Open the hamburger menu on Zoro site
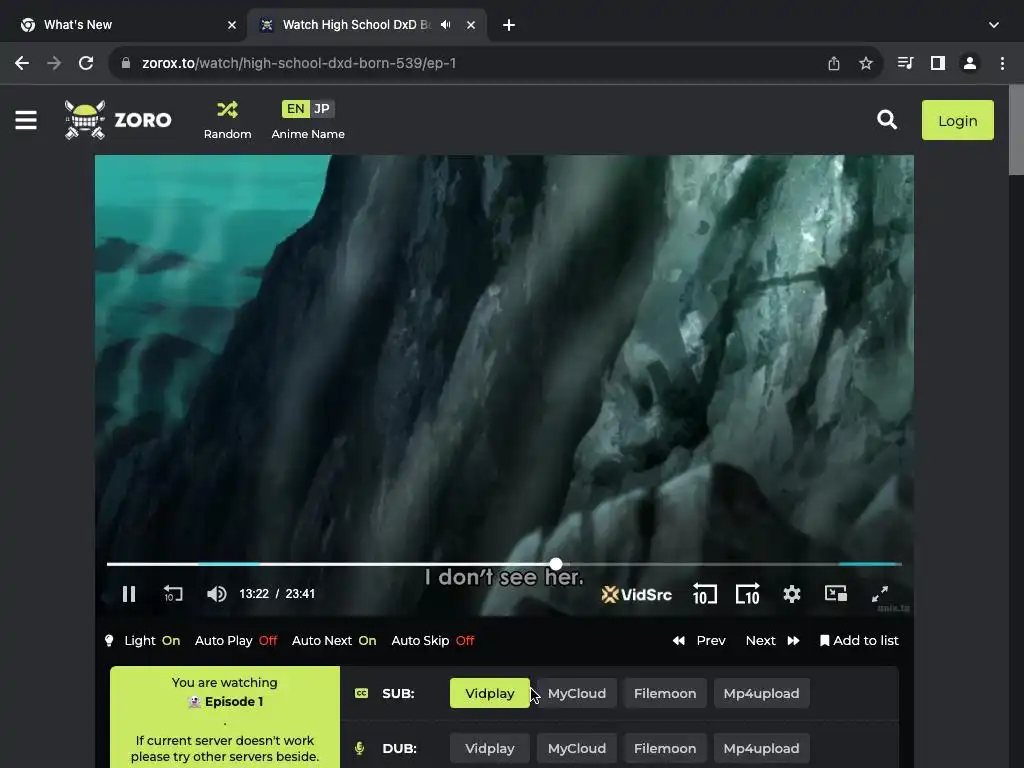The image size is (1024, 768). coord(26,120)
